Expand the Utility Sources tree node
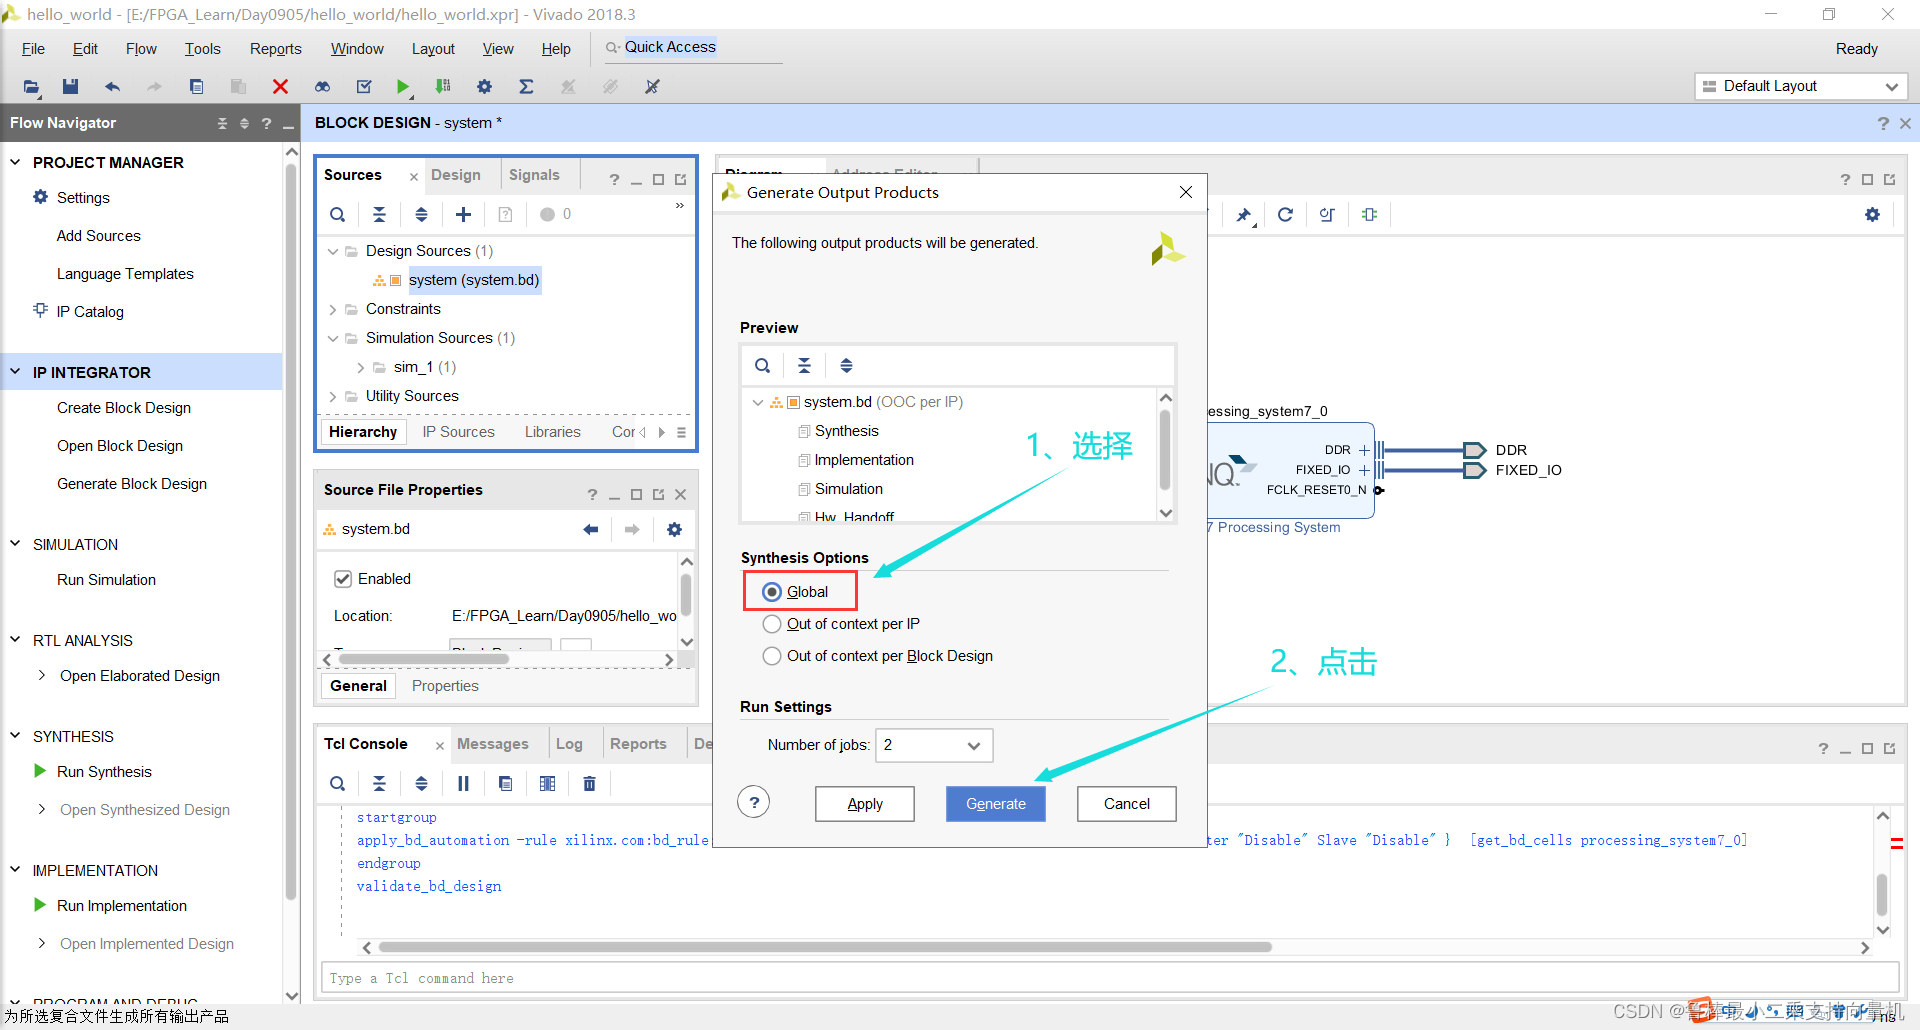Viewport: 1920px width, 1030px height. click(x=333, y=396)
